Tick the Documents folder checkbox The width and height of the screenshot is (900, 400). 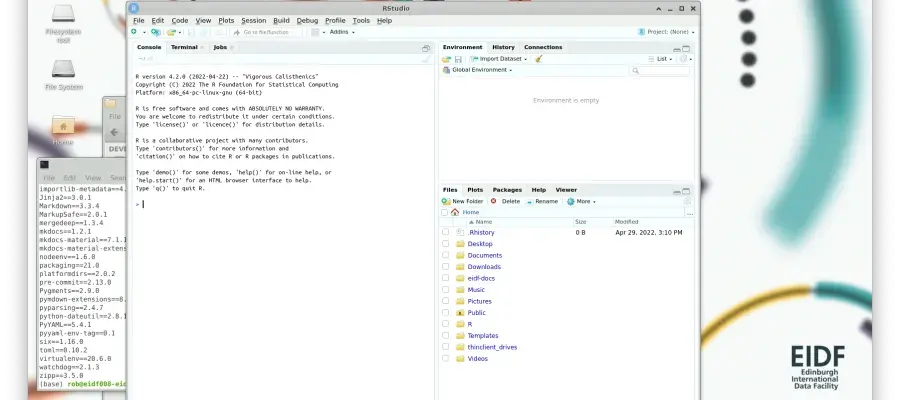tap(445, 255)
